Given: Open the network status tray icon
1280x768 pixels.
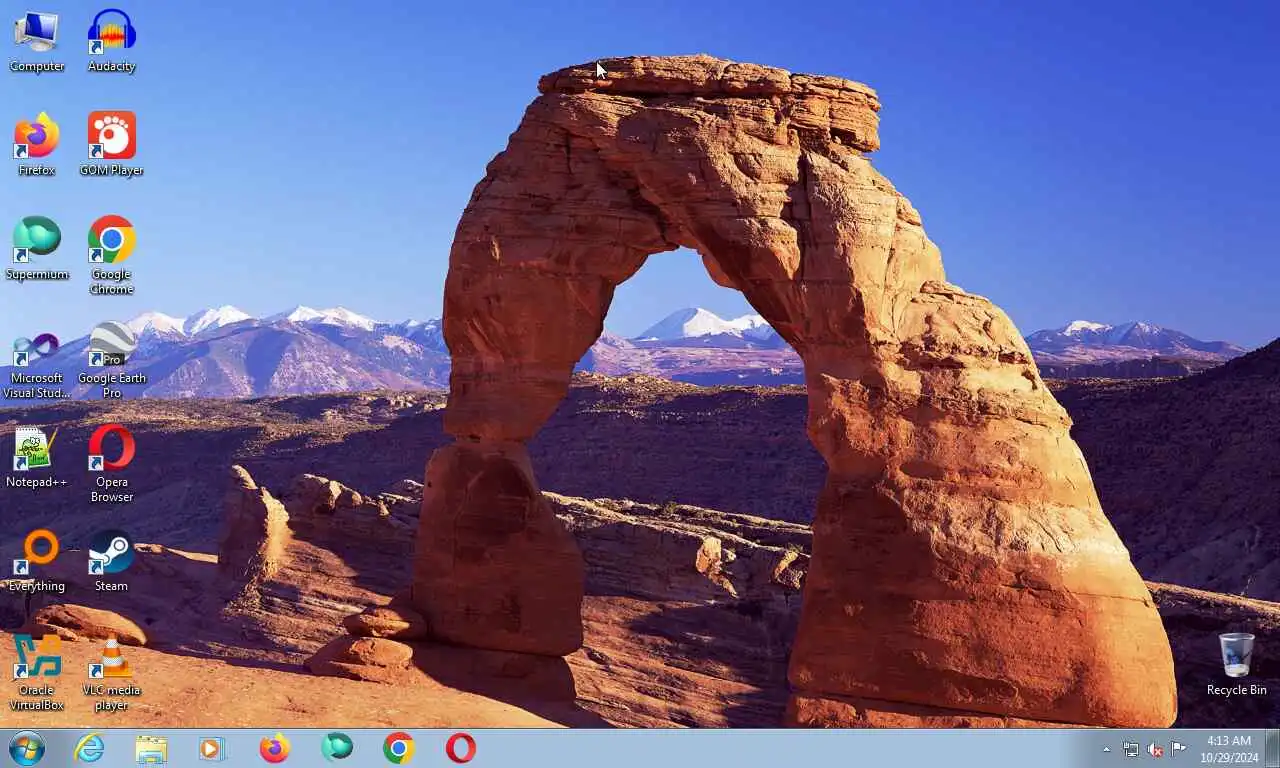Looking at the screenshot, I should pos(1131,749).
